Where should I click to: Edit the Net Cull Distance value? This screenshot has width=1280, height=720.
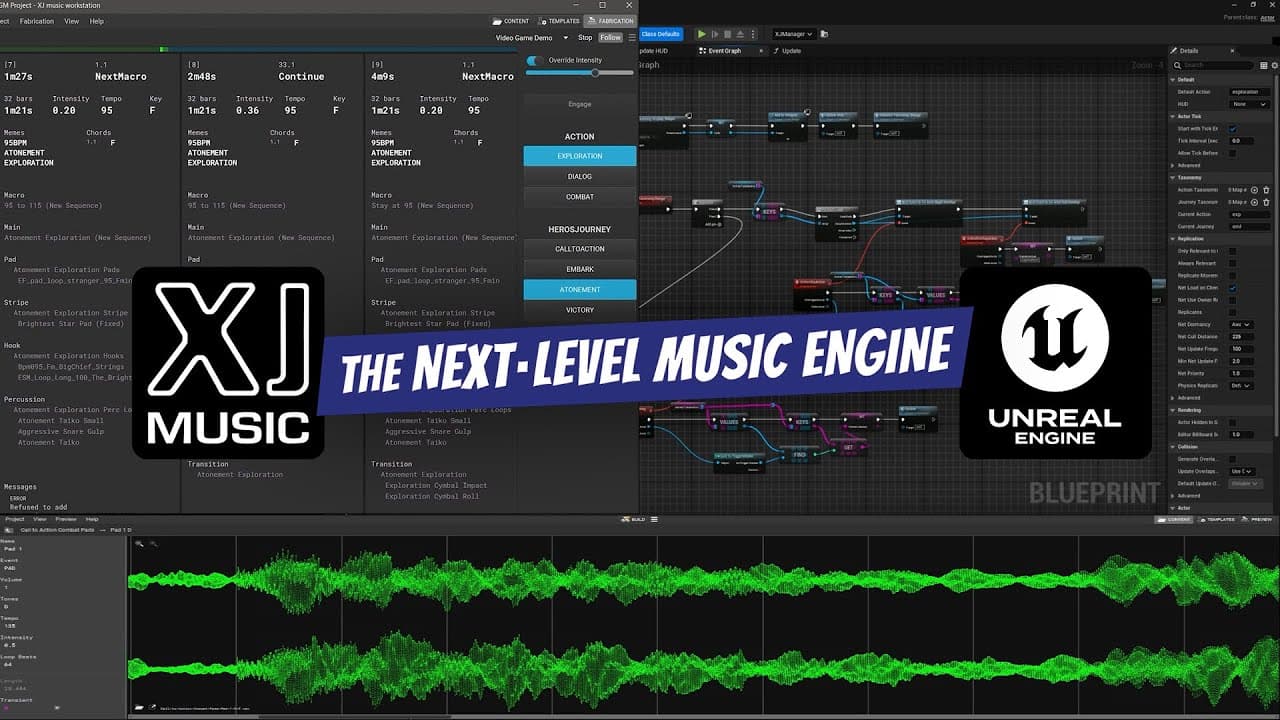coord(1242,337)
